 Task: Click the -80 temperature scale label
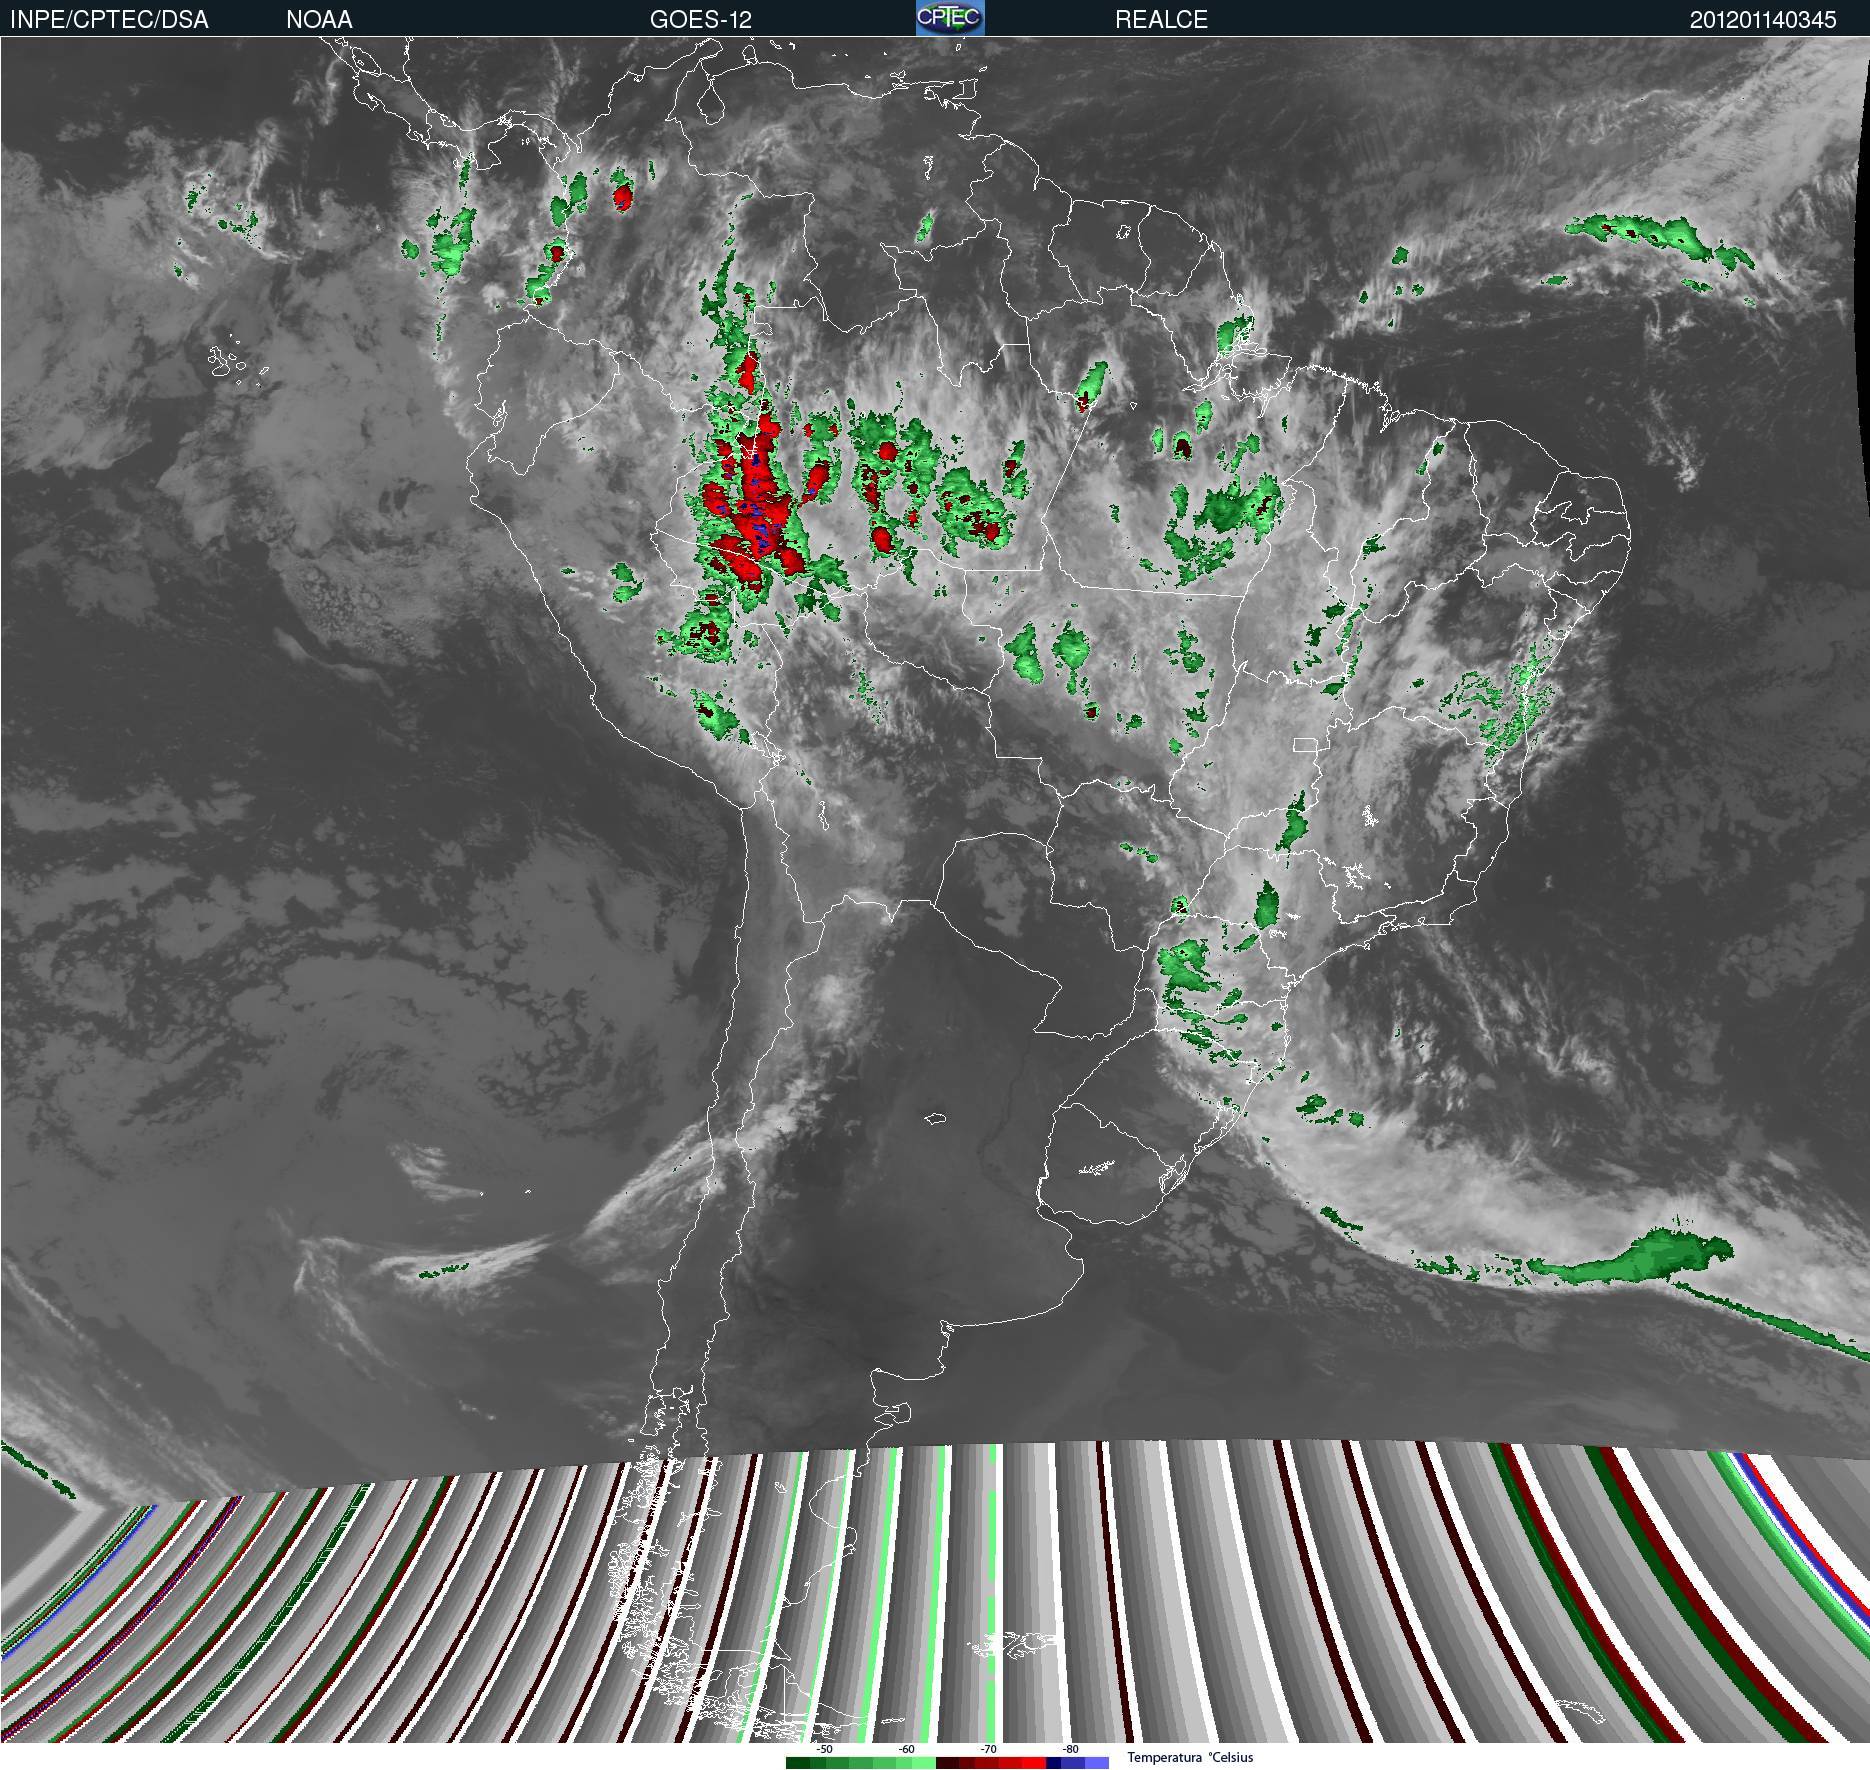pyautogui.click(x=1071, y=1749)
